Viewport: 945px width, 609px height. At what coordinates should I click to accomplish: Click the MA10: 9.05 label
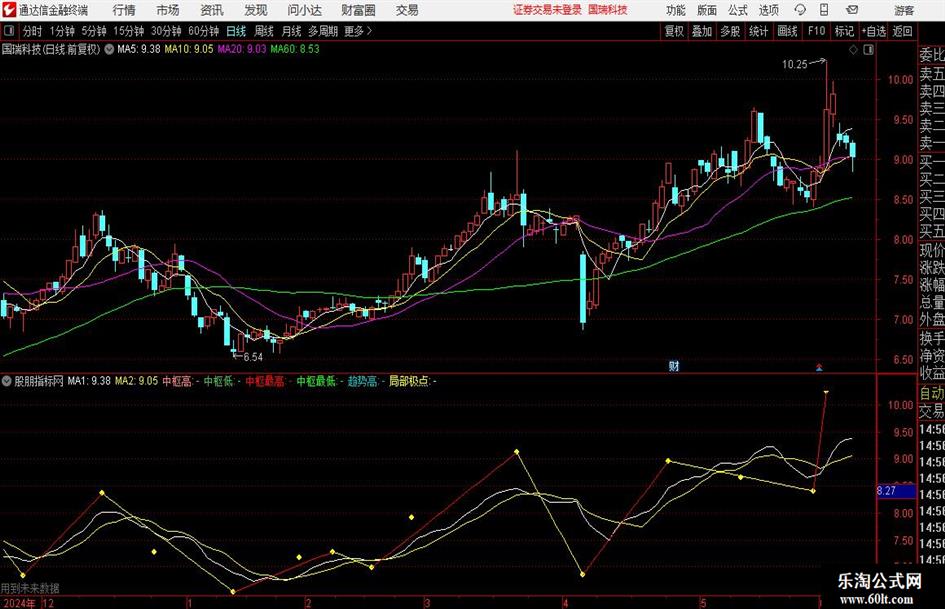coord(189,49)
